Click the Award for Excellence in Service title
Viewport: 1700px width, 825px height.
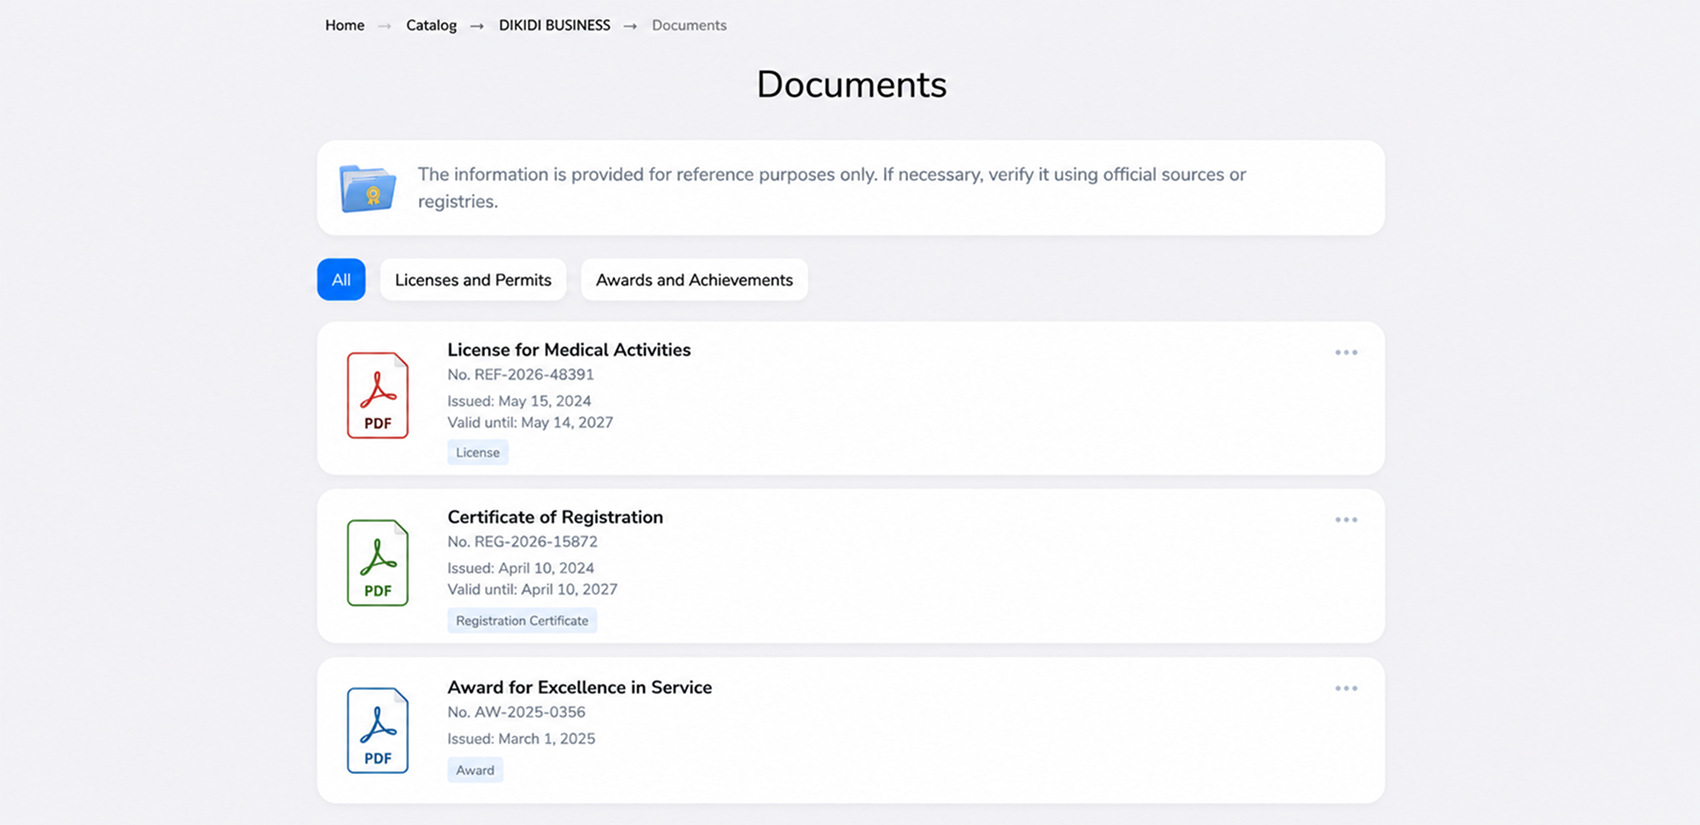580,687
